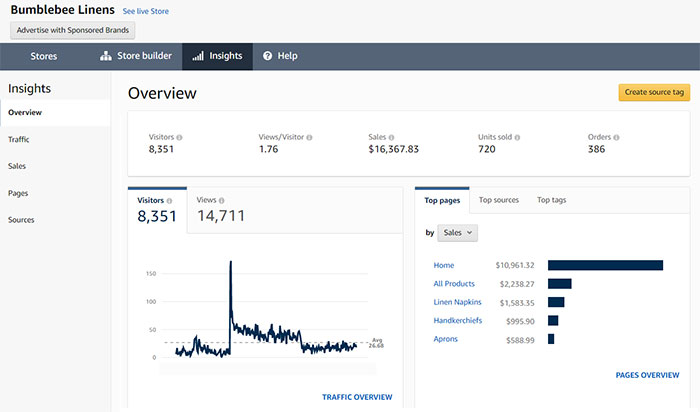Click the Aprons sales bar

click(x=551, y=339)
